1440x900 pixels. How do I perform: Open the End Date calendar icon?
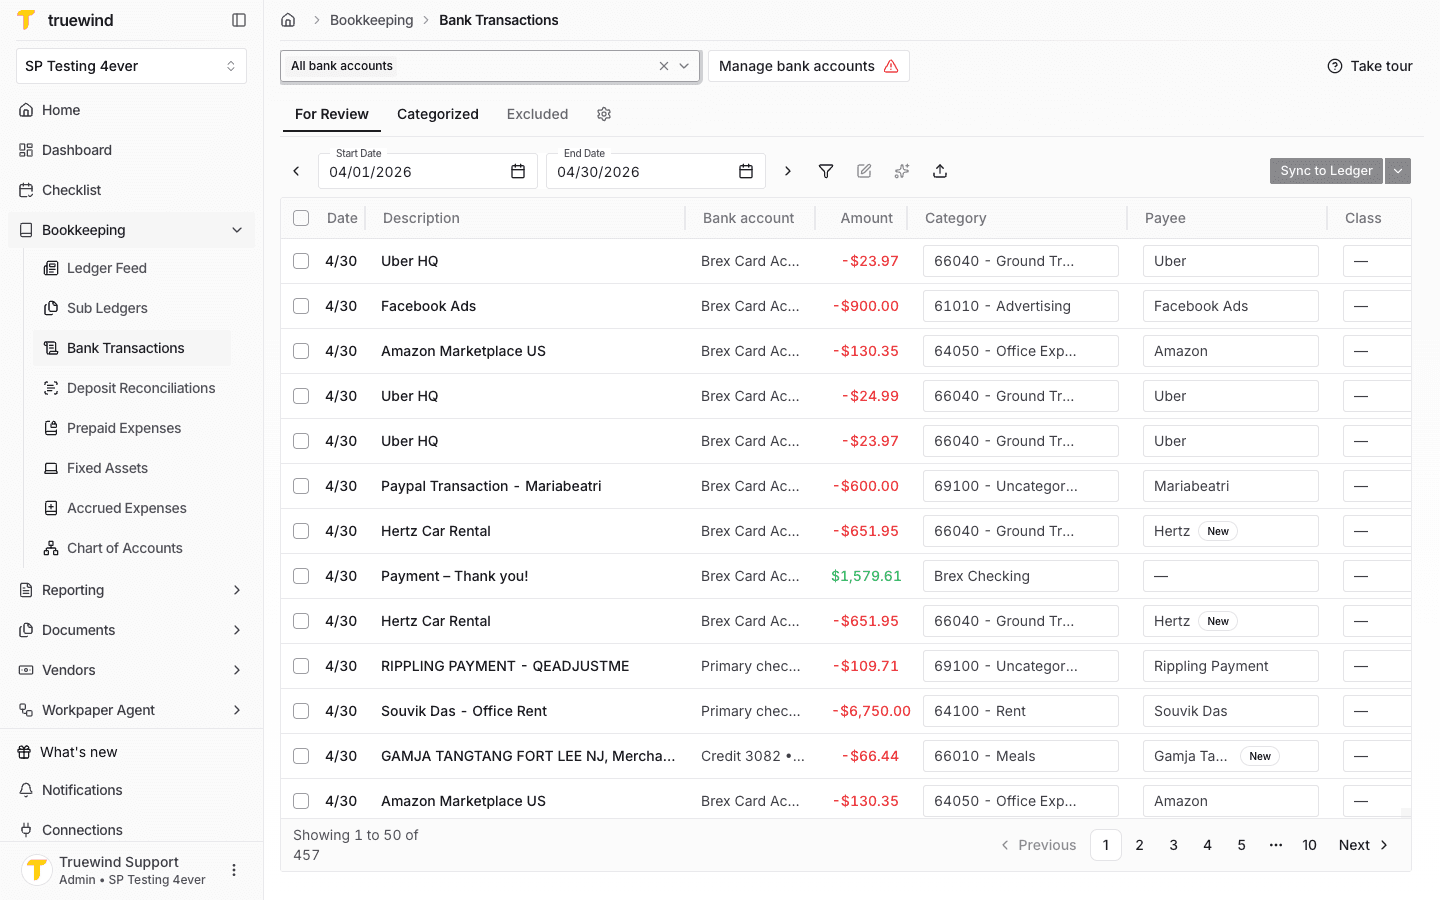coord(746,172)
